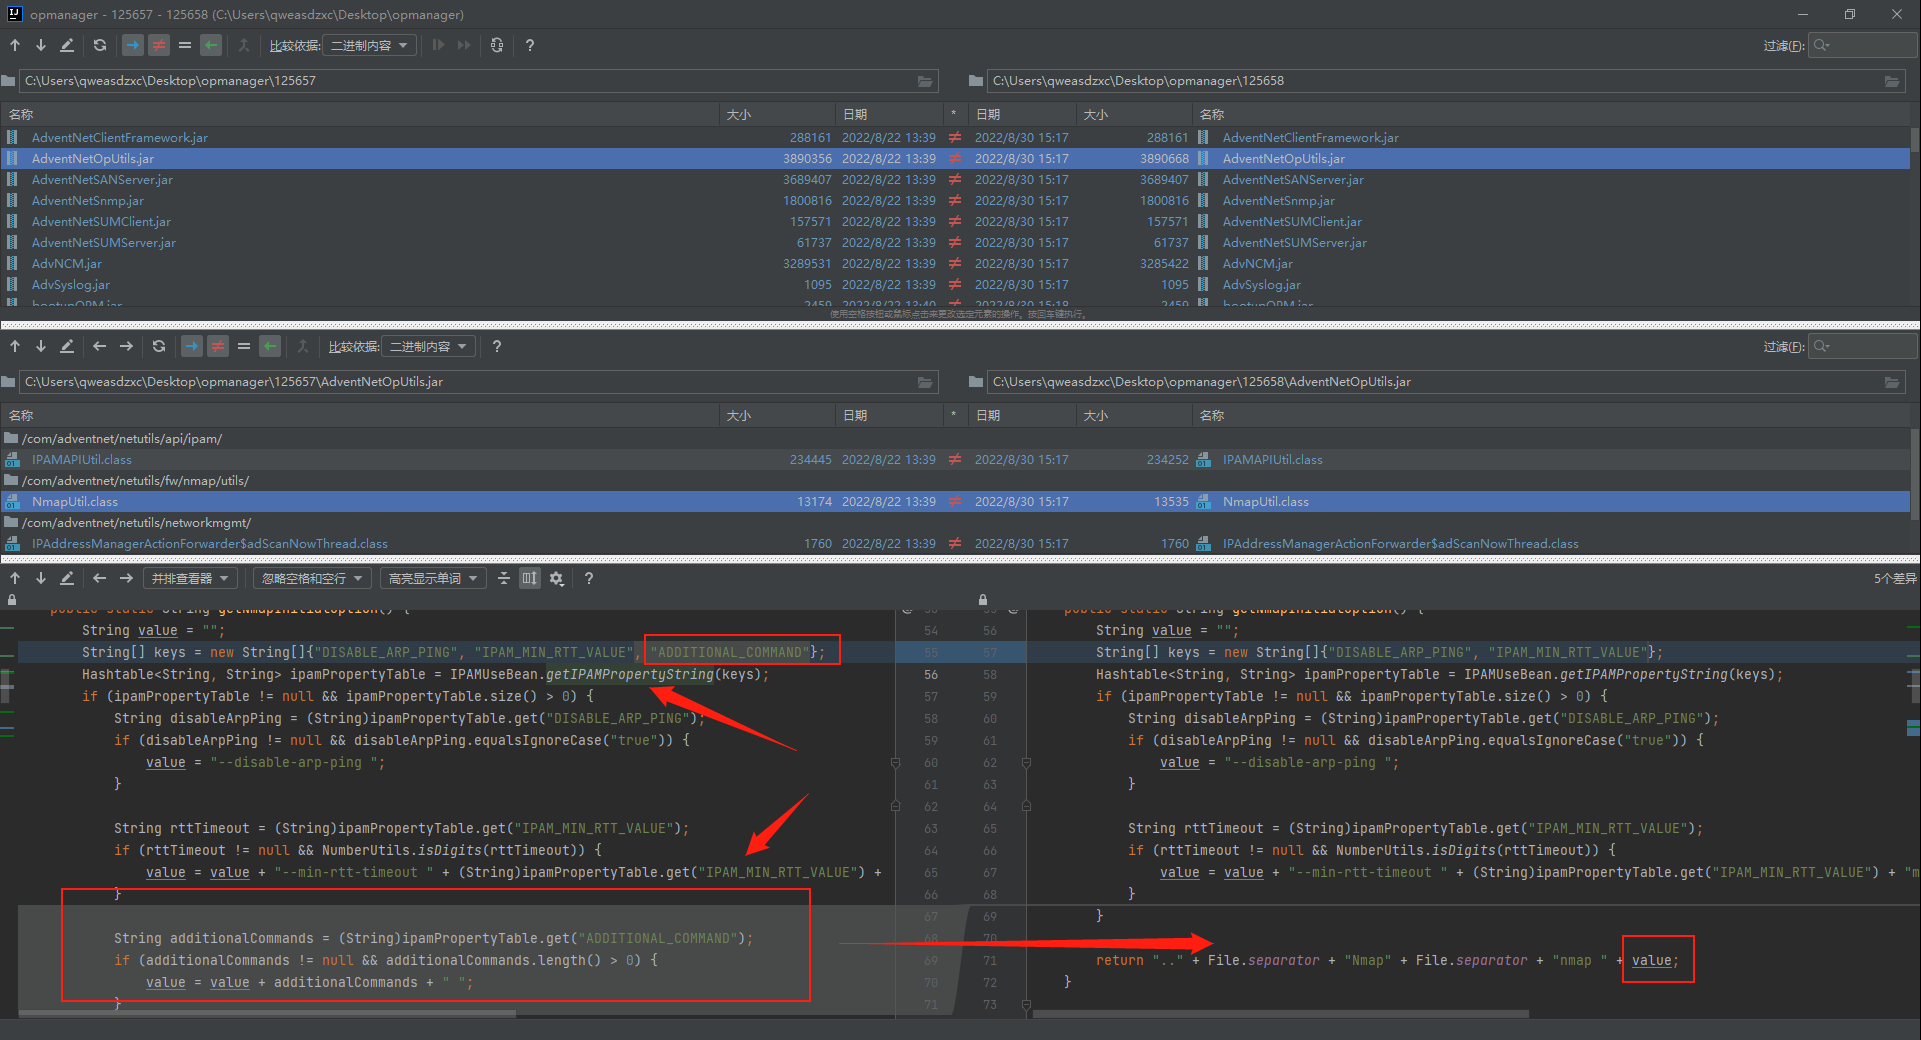The width and height of the screenshot is (1921, 1040).
Task: Click the edit pencil icon in the top folder toolbar
Action: 67,45
